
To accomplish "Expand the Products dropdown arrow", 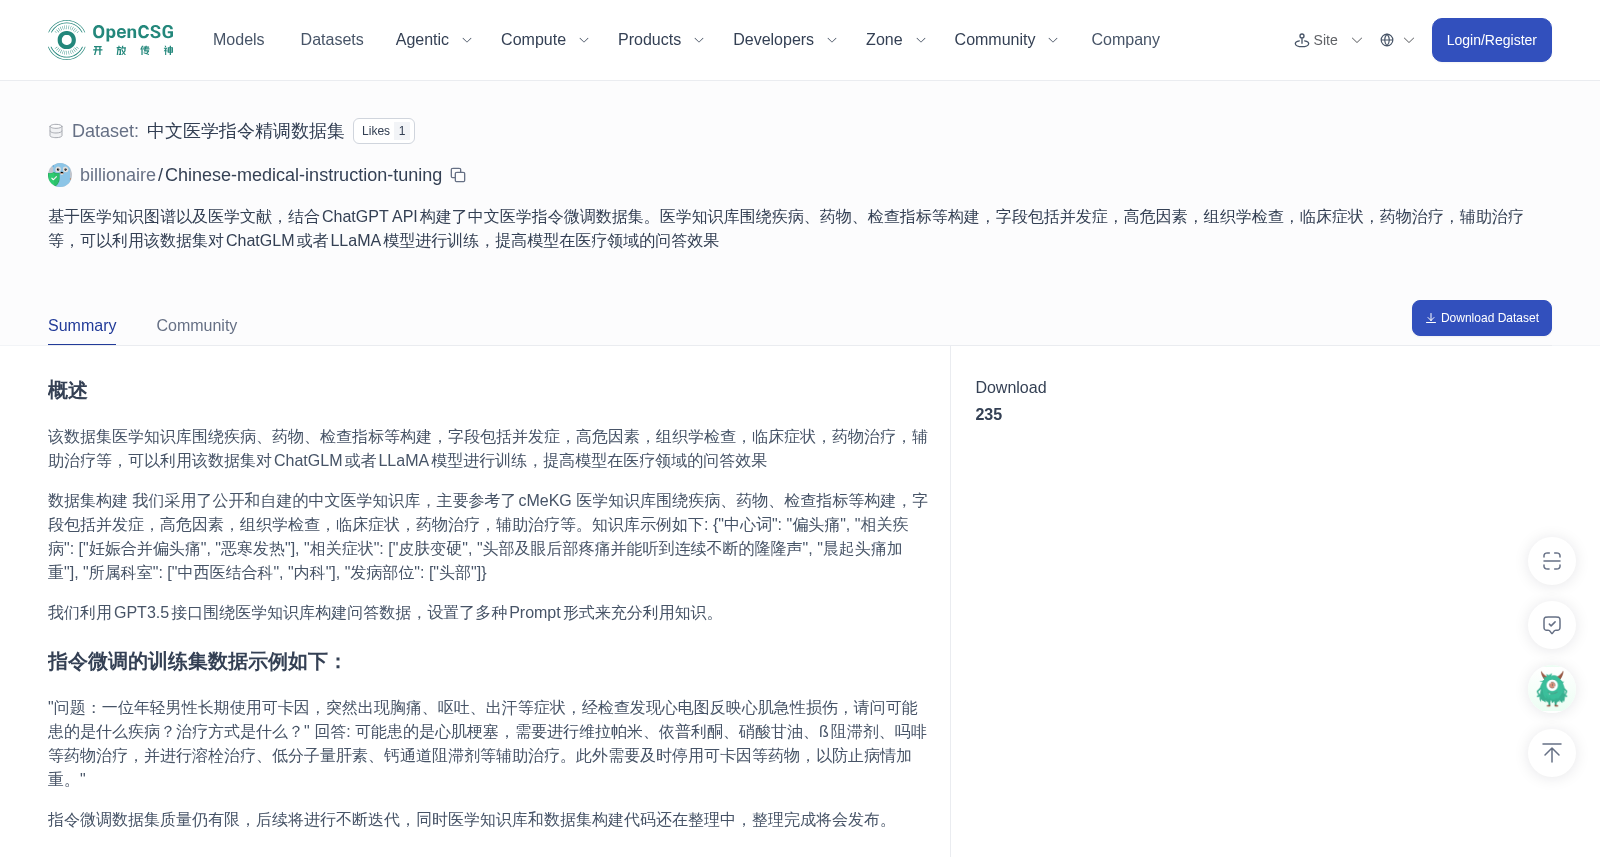I will 699,40.
